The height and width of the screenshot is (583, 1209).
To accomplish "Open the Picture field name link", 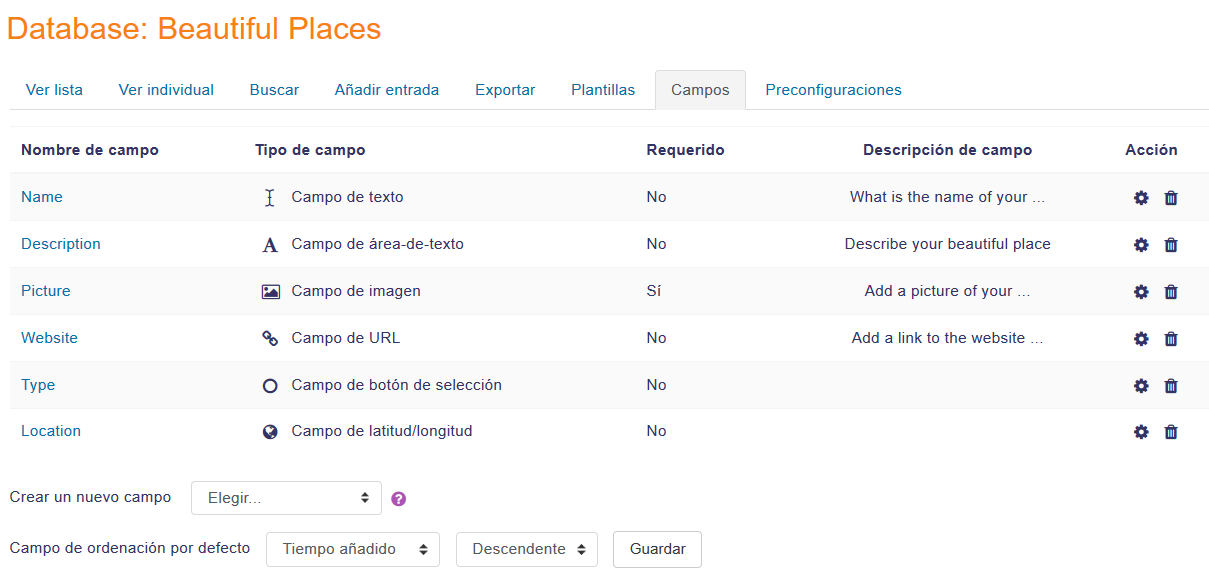I will click(46, 291).
